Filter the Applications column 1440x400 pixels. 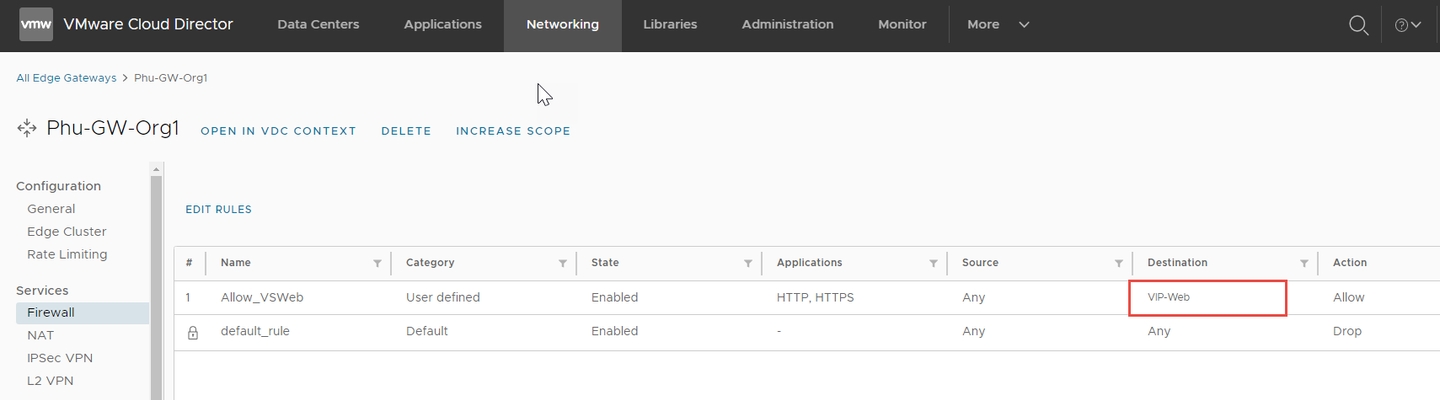tap(933, 263)
